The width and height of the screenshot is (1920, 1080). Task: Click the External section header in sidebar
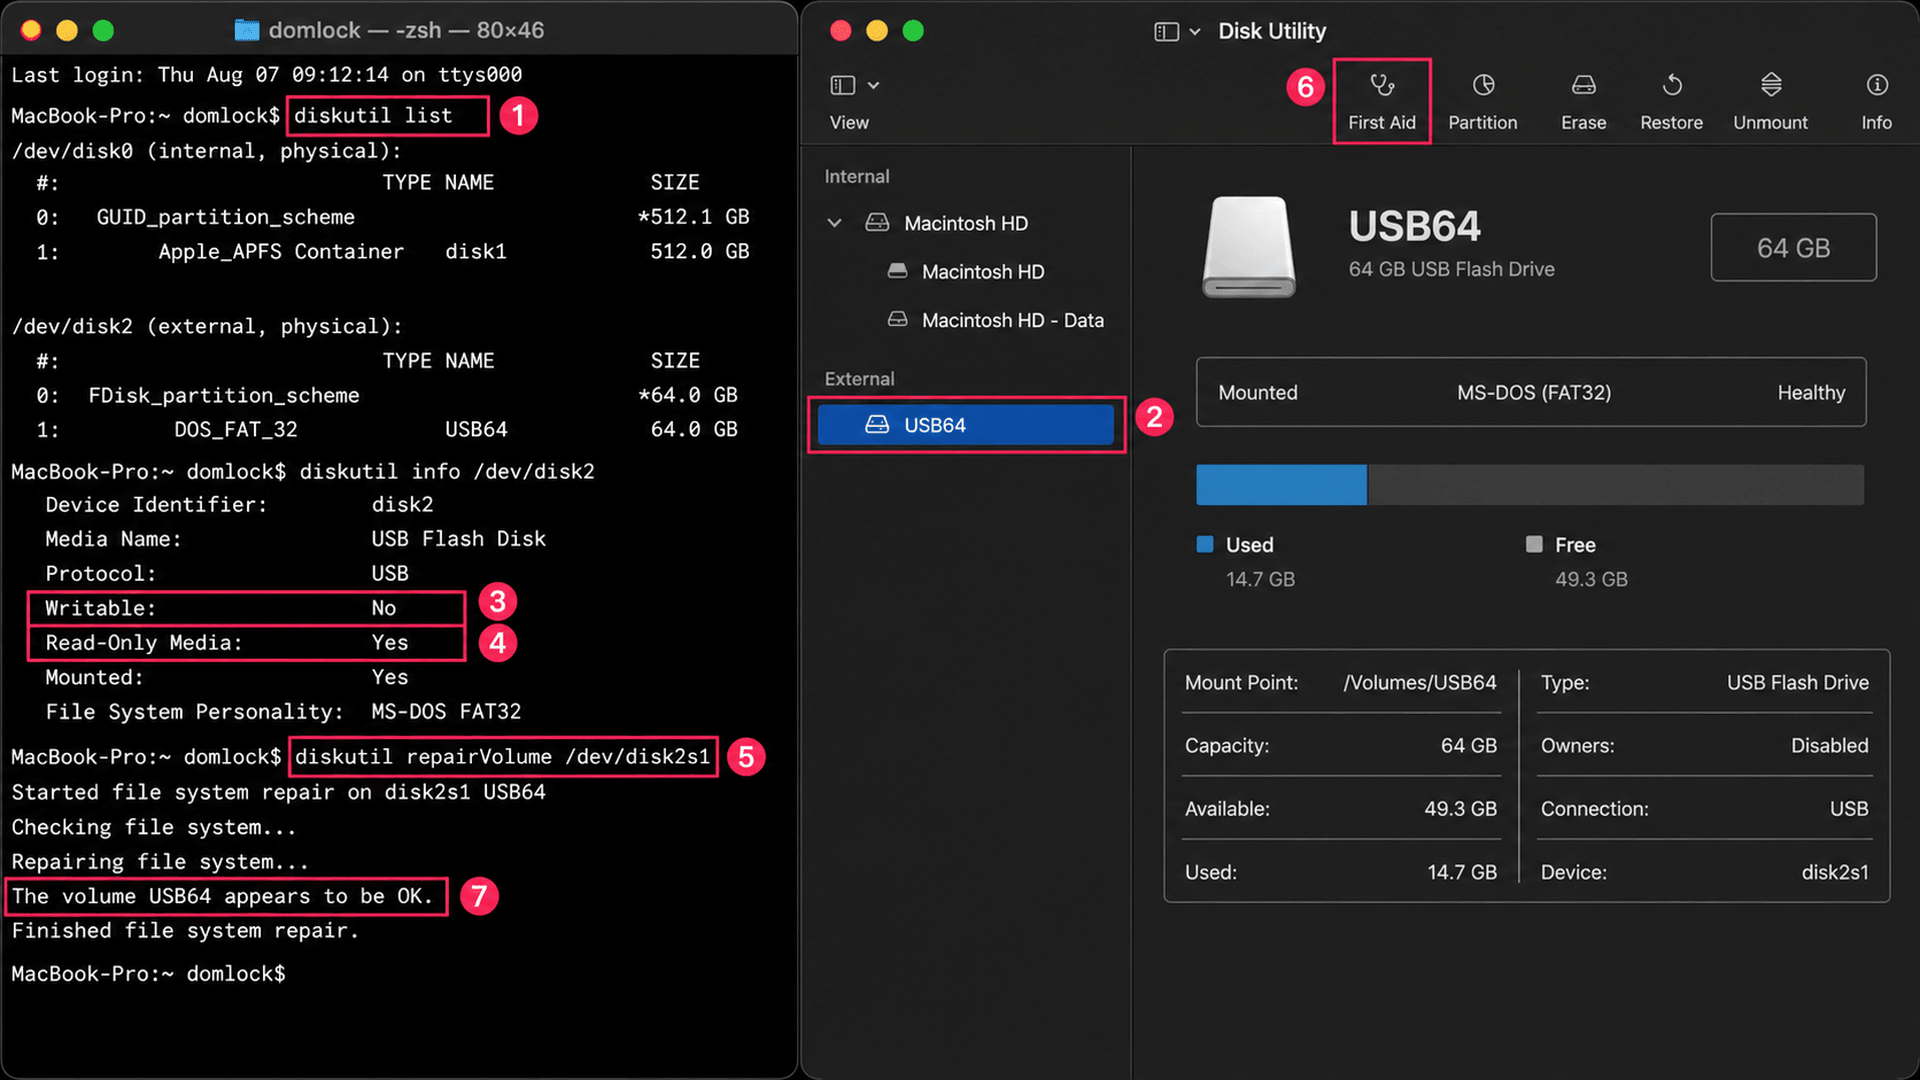[x=859, y=379]
